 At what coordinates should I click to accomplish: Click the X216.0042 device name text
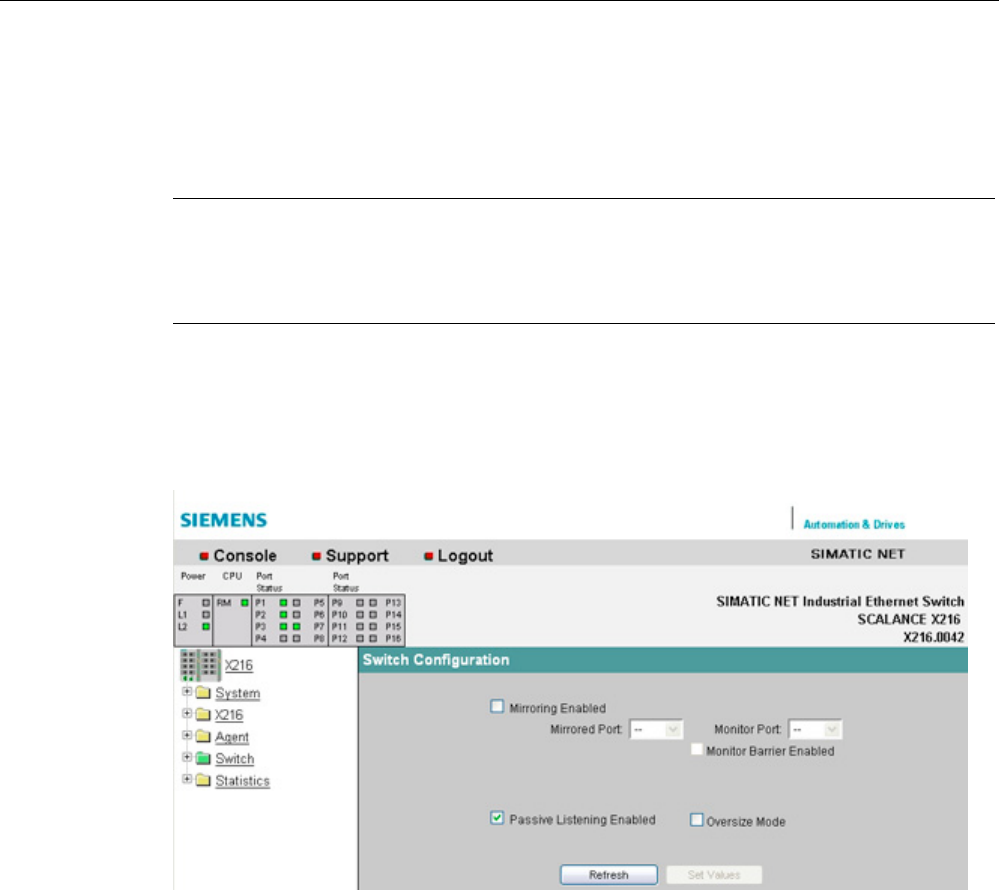coord(933,637)
